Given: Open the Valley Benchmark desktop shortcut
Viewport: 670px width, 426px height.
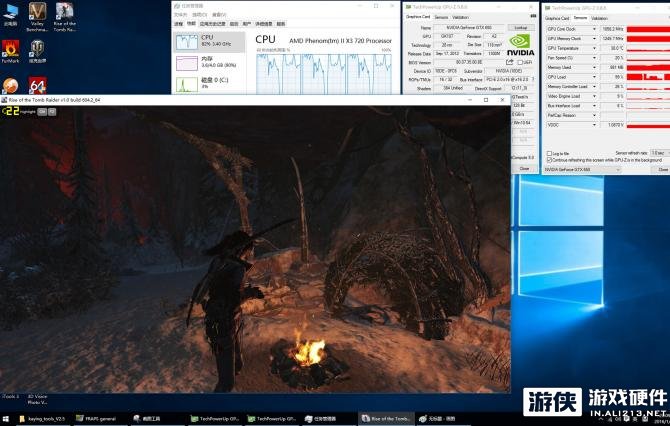Looking at the screenshot, I should 37,17.
